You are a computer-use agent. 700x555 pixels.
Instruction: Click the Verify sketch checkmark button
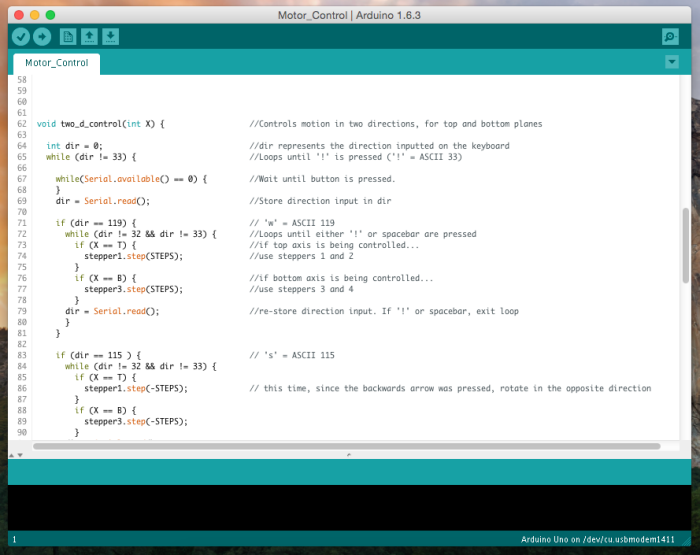click(21, 37)
